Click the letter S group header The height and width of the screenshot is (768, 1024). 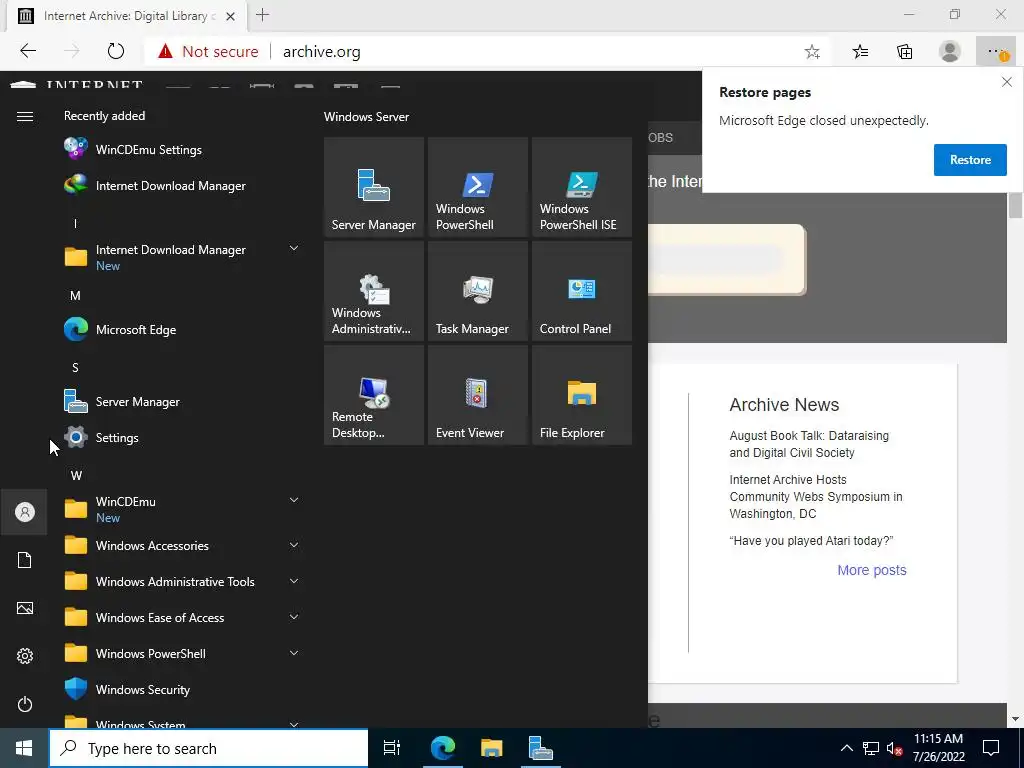coord(75,368)
